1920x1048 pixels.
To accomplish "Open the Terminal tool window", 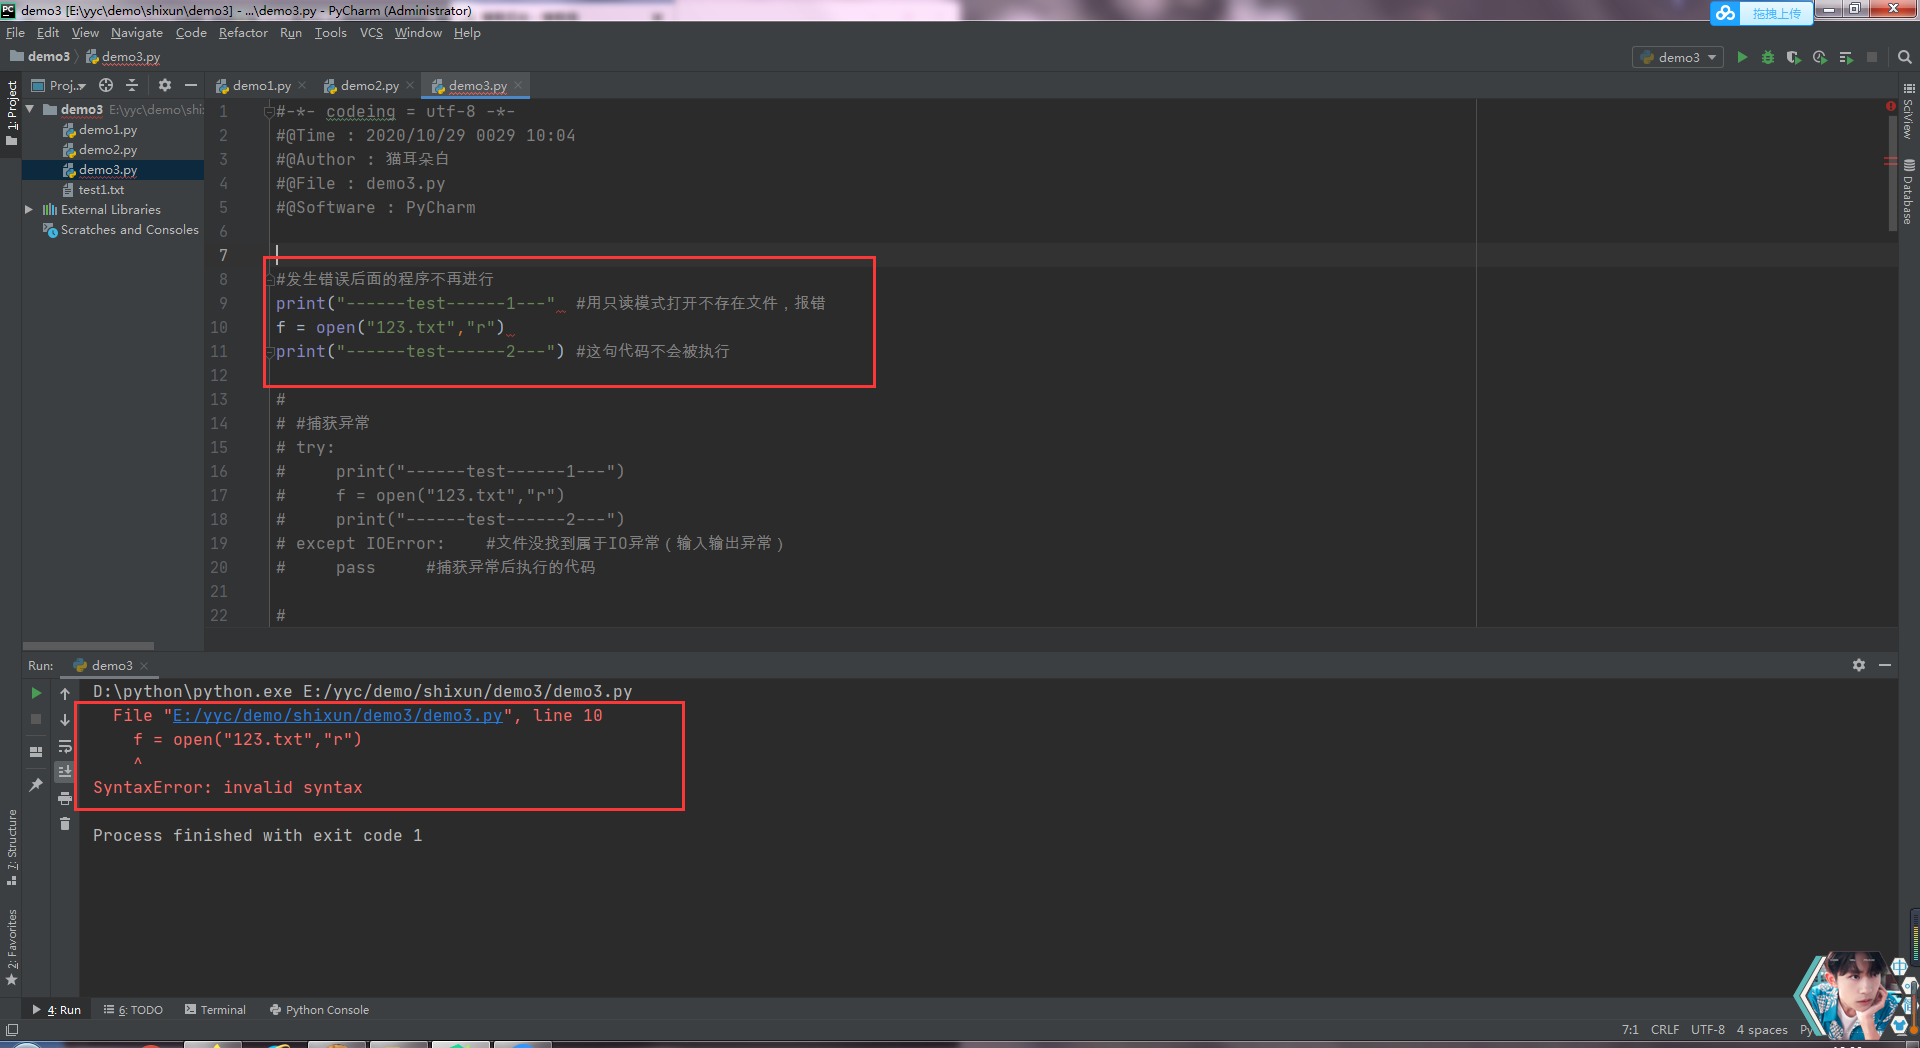I will click(x=215, y=1010).
